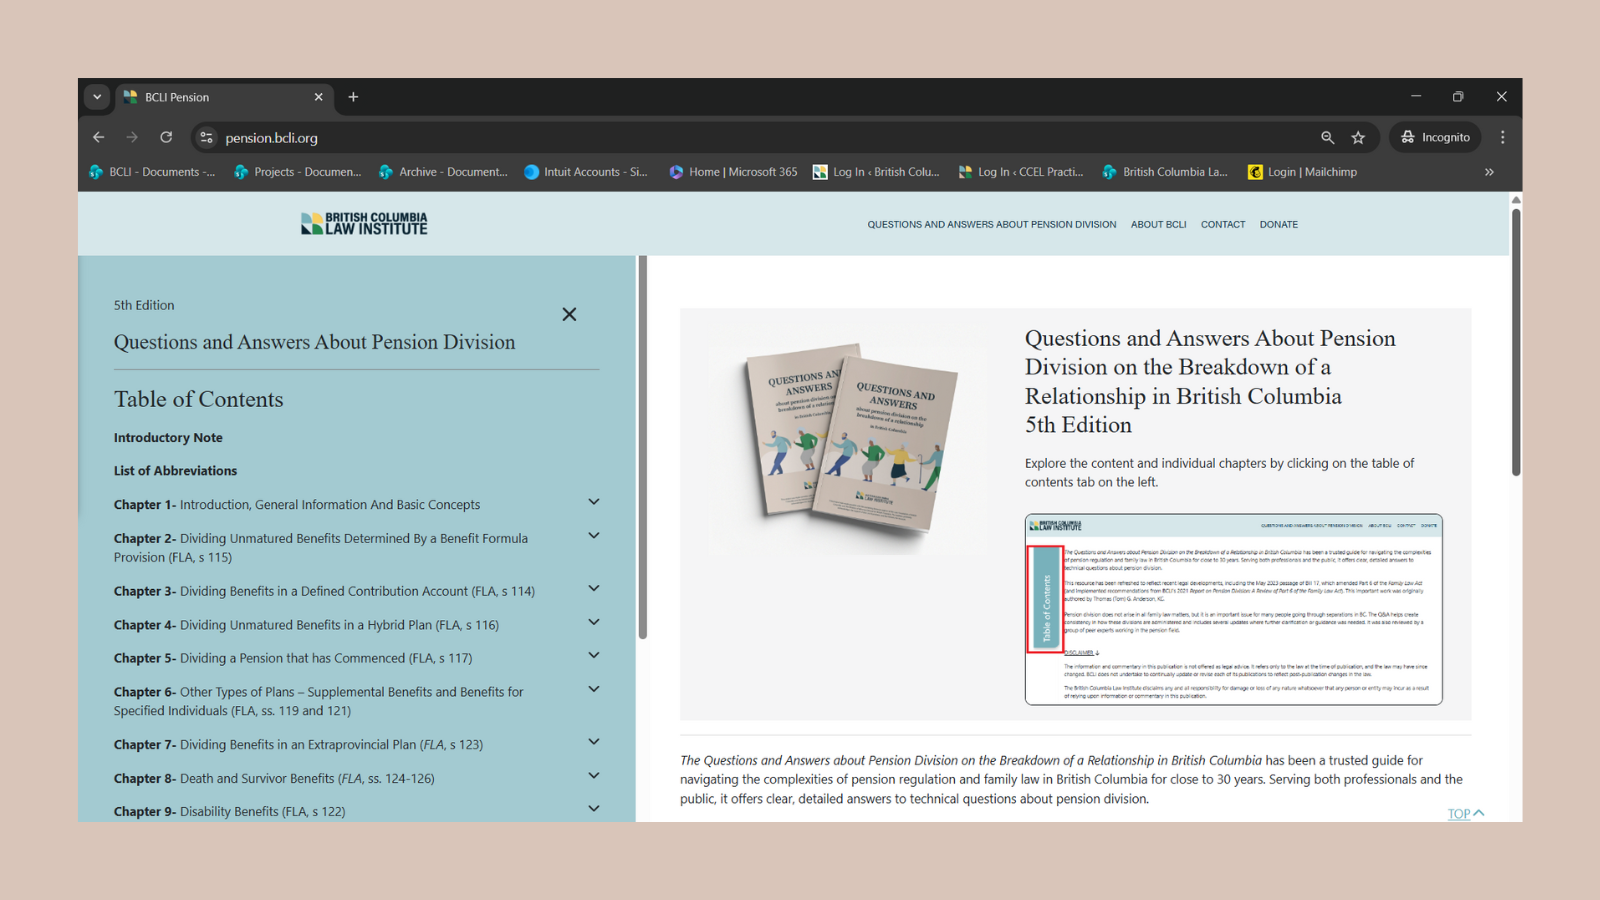Click the browser back arrow
Screen dimensions: 1600x900
pyautogui.click(x=98, y=137)
